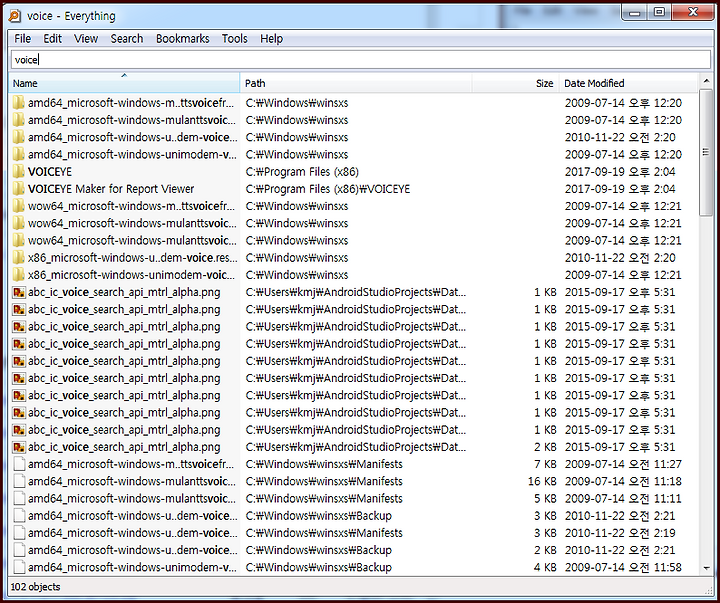Click the Everything app icon in the title bar
Screen dimensions: 720x603
[x=14, y=16]
